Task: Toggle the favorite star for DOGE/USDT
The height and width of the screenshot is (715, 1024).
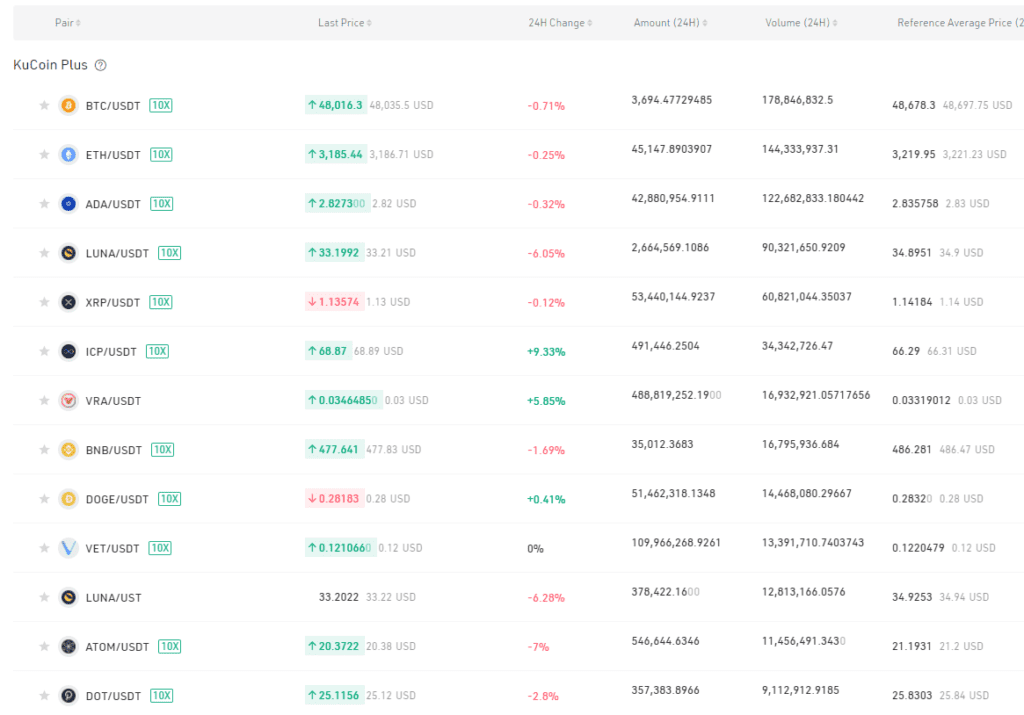Action: 44,499
